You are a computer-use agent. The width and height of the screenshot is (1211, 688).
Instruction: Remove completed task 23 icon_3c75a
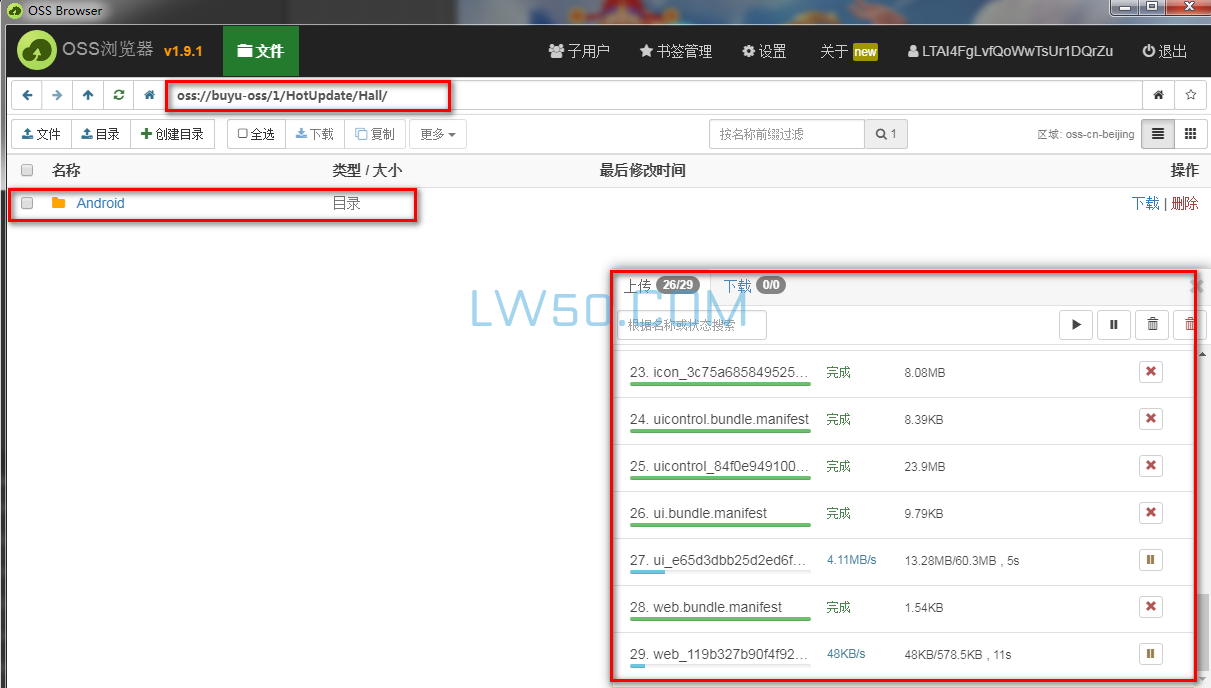1150,372
